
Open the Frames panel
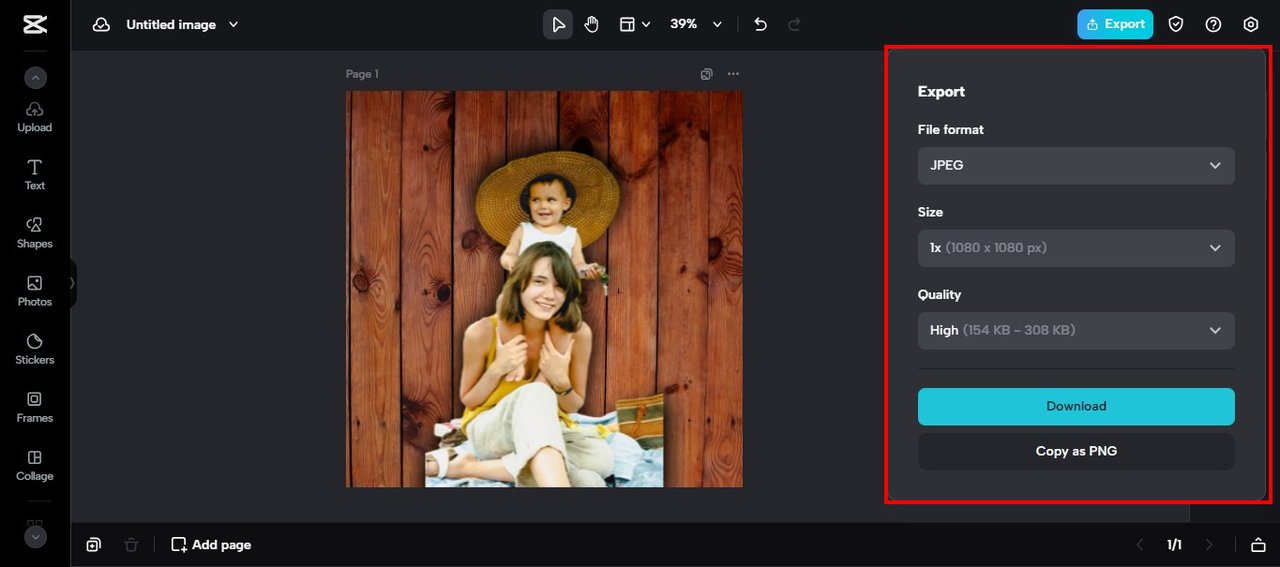pyautogui.click(x=35, y=406)
